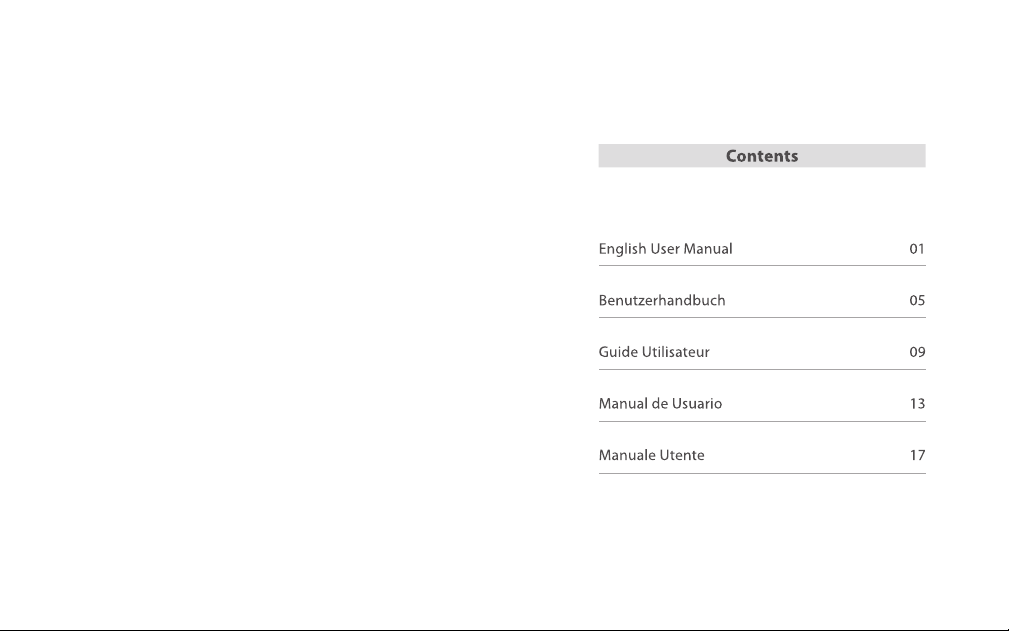
Task: Click the underline beneath Manuale Utente
Action: (x=762, y=473)
